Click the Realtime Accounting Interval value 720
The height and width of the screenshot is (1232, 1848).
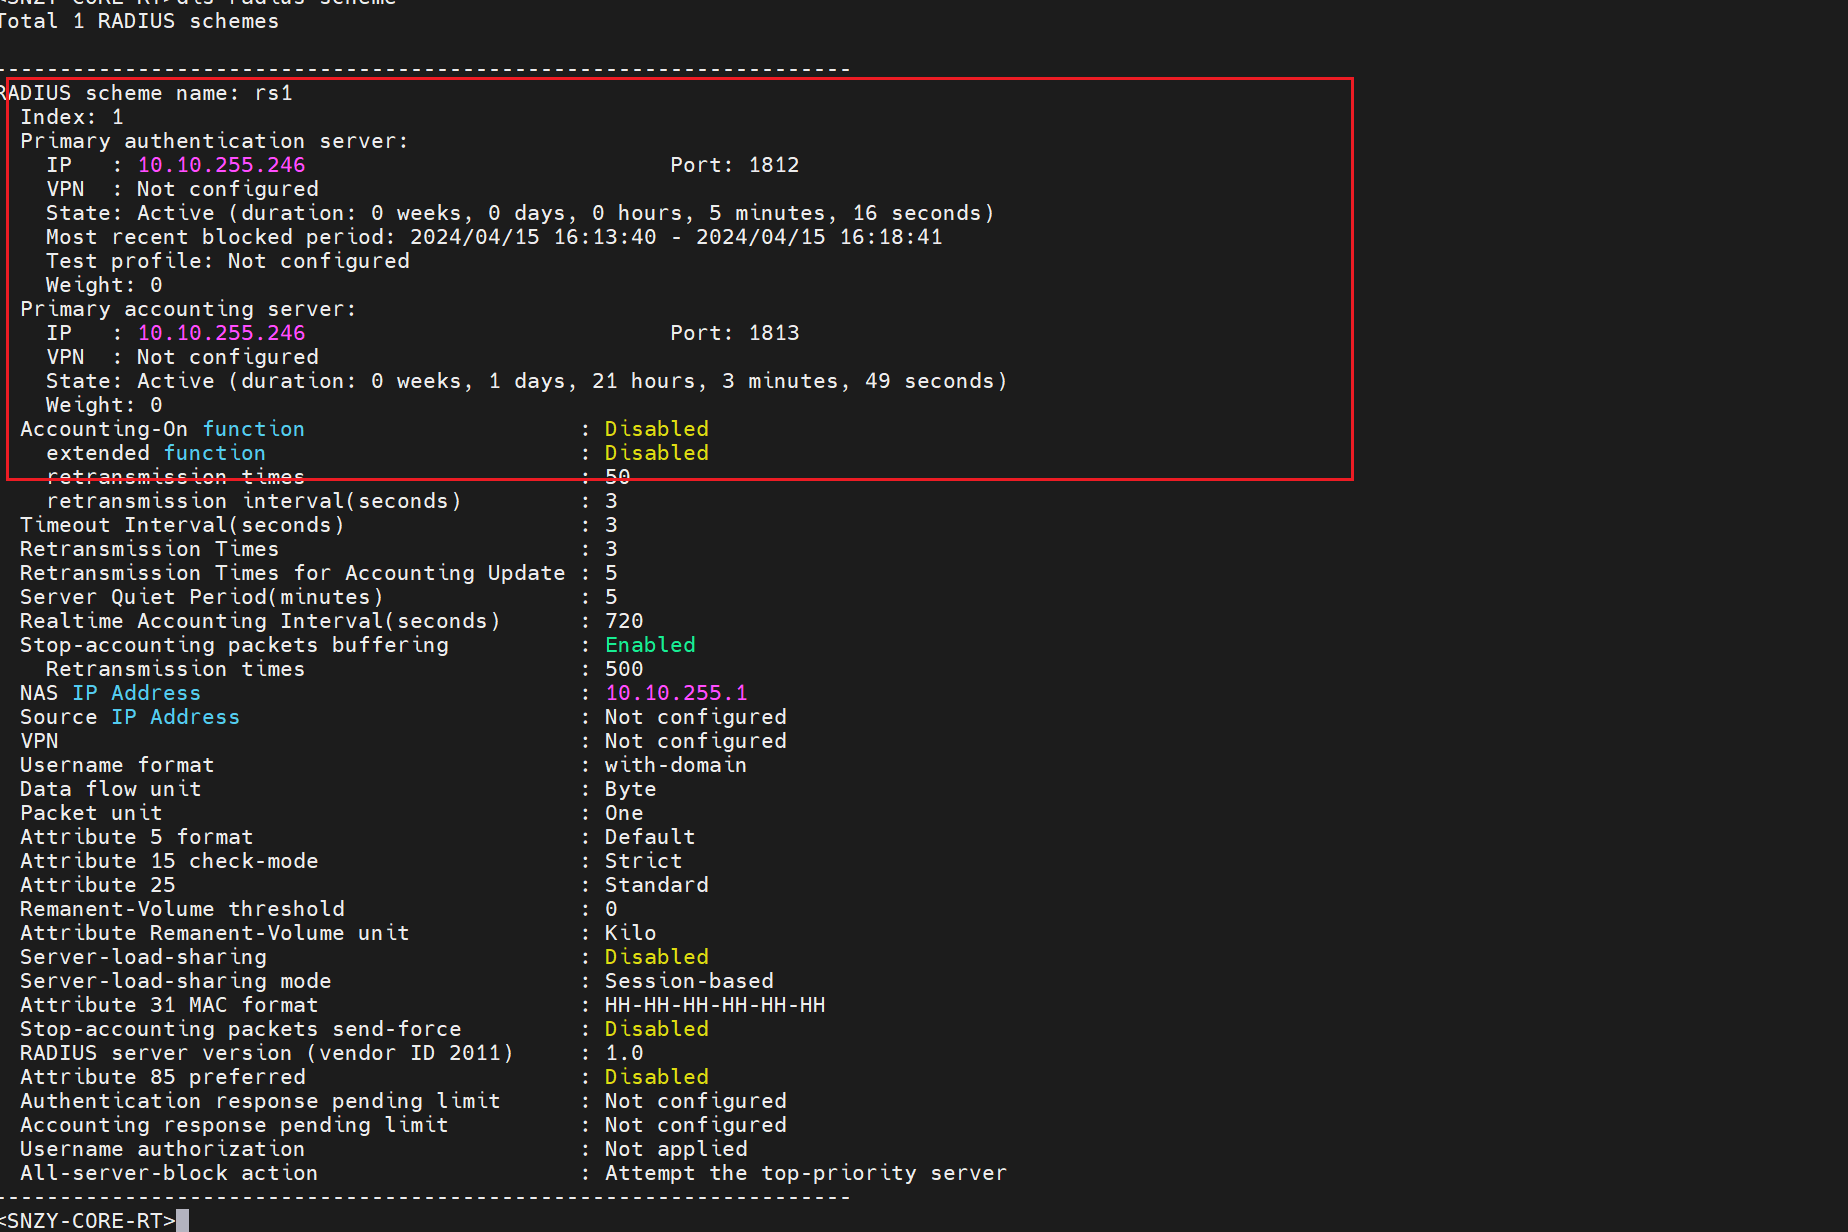624,621
